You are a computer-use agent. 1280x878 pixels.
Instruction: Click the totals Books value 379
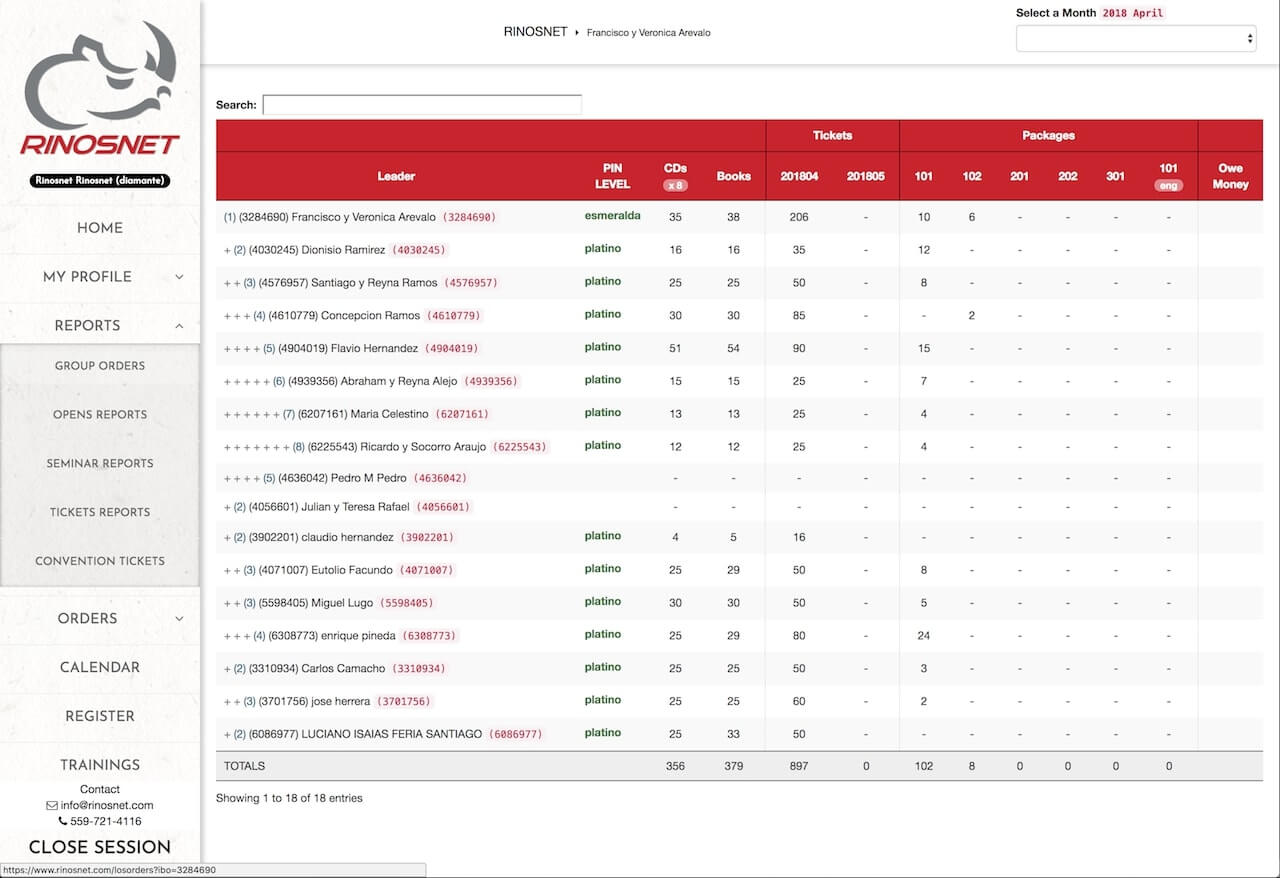[x=733, y=766]
